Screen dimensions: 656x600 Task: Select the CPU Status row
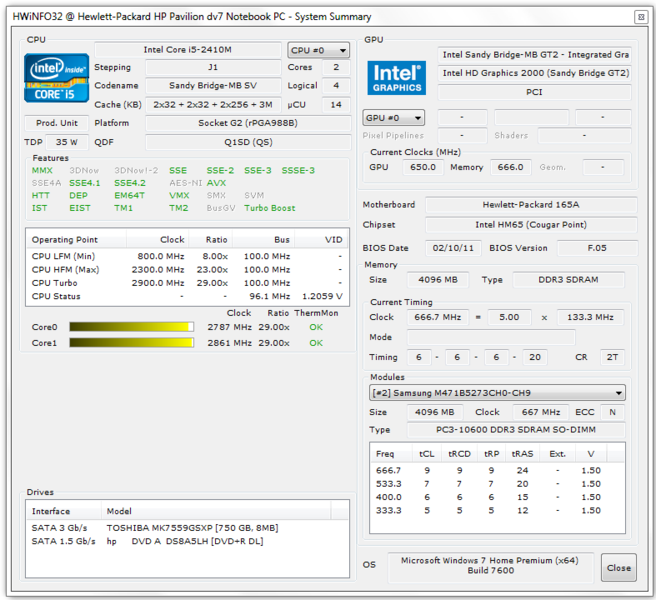187,296
